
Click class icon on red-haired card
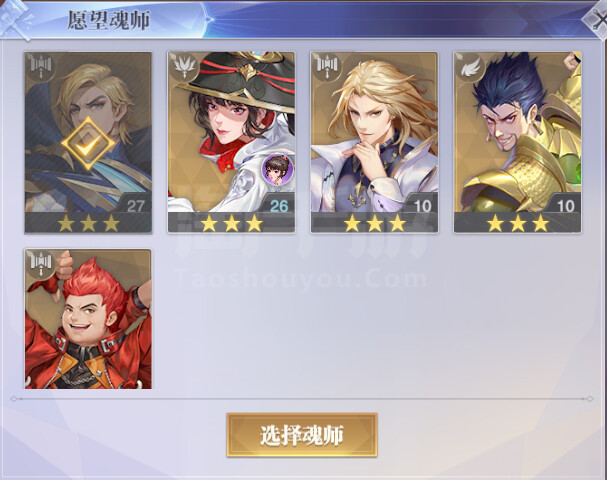[41, 264]
